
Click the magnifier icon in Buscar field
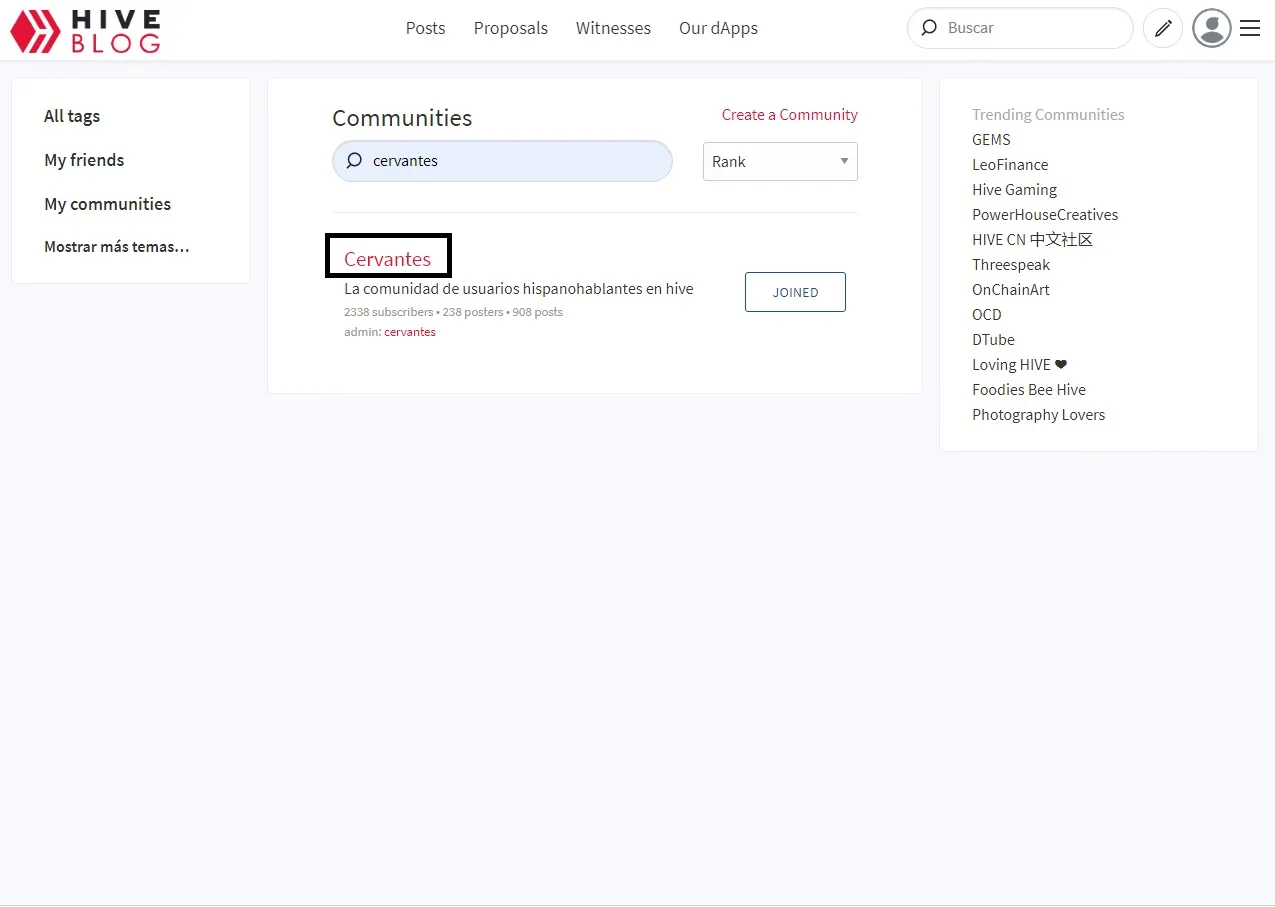tap(929, 28)
